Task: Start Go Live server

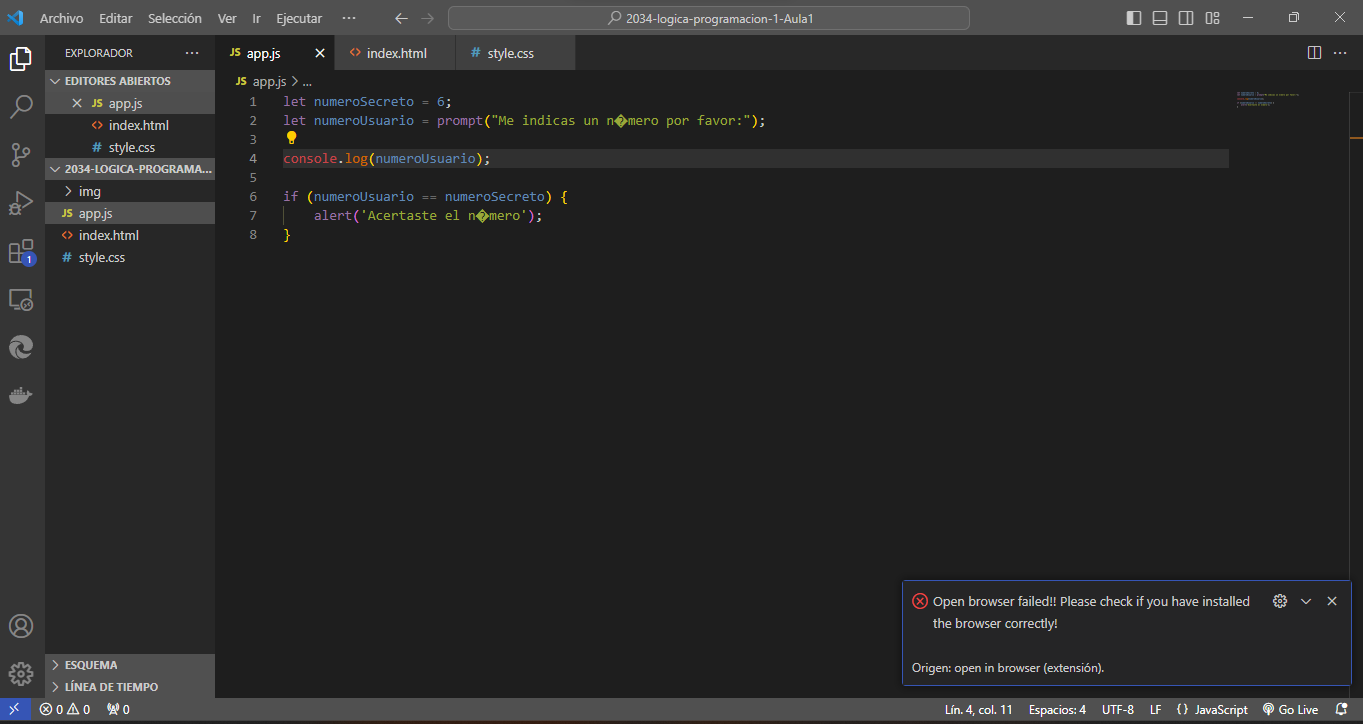Action: [1290, 710]
